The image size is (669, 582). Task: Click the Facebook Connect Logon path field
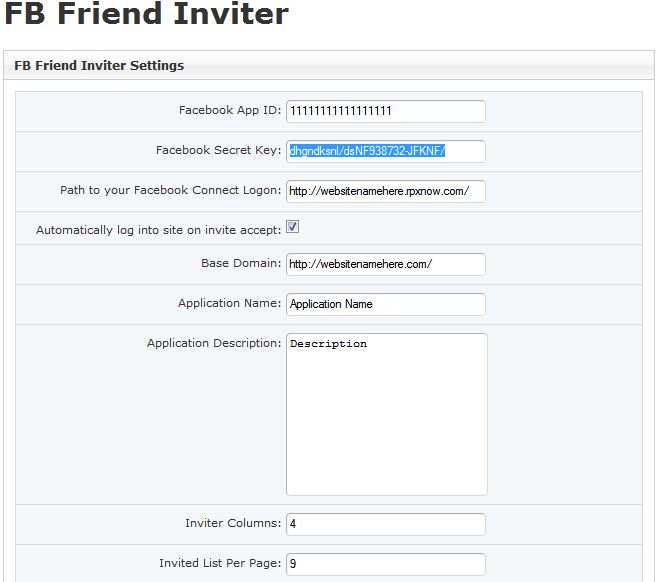tap(385, 191)
